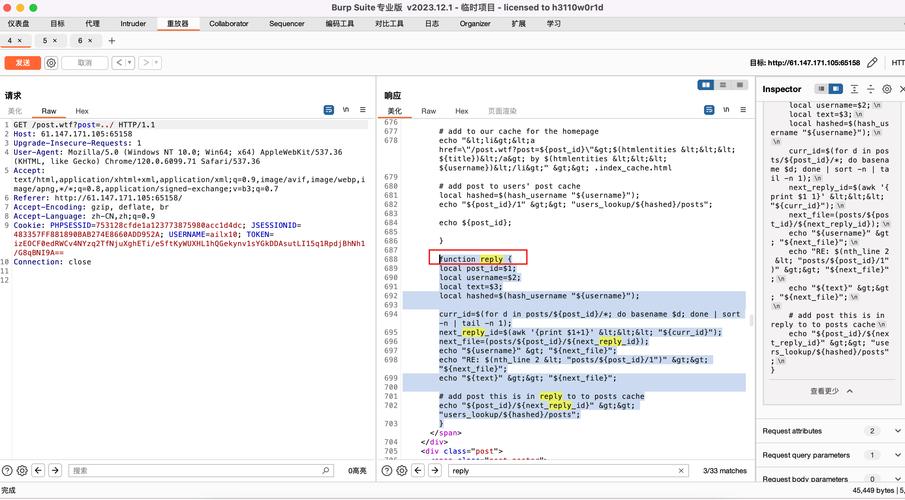This screenshot has width=905, height=500.
Task: Clear the 'reply' search field
Action: click(681, 471)
